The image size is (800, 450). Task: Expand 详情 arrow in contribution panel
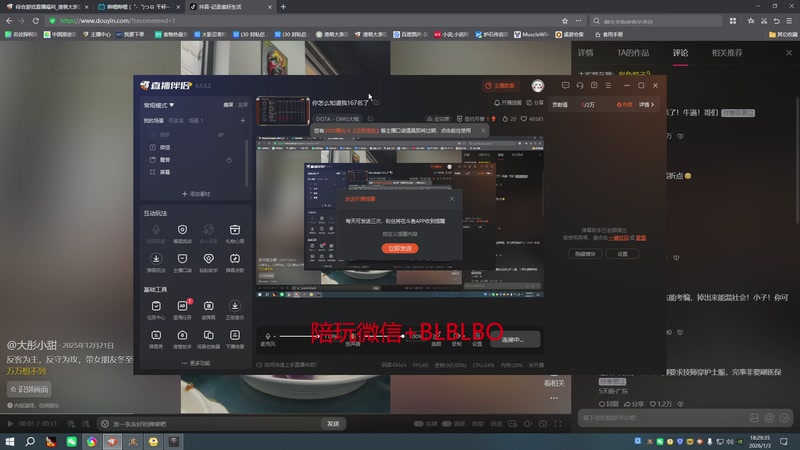pyautogui.click(x=646, y=105)
